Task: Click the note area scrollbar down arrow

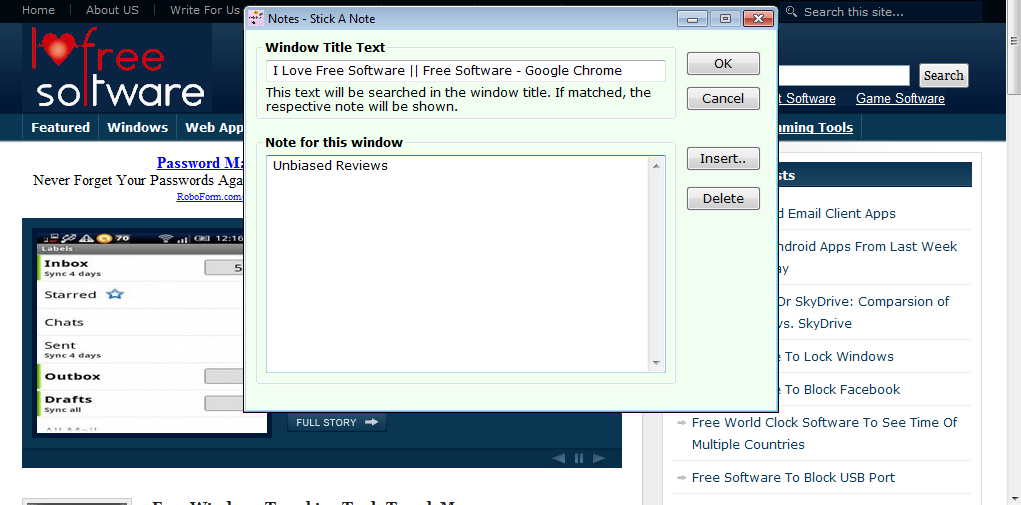Action: tap(656, 362)
